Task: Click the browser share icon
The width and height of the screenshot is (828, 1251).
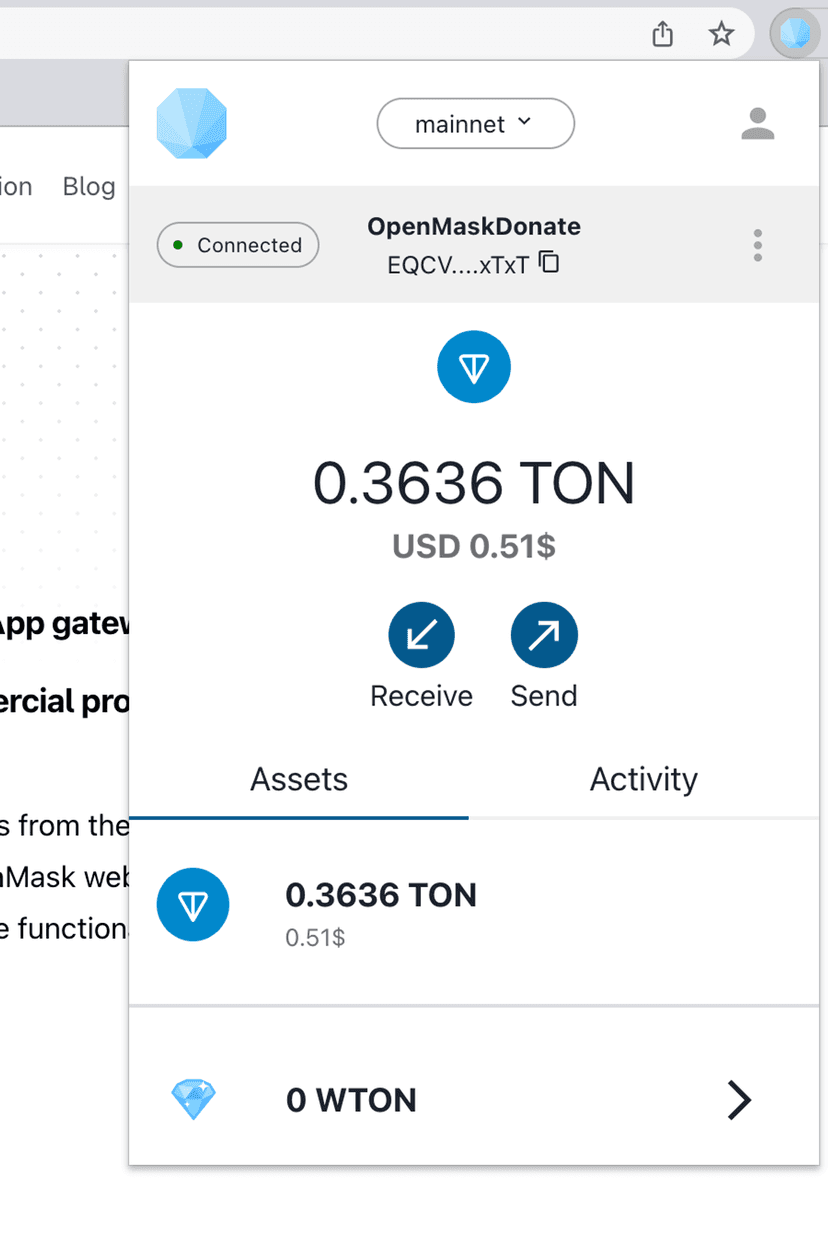Action: (662, 35)
